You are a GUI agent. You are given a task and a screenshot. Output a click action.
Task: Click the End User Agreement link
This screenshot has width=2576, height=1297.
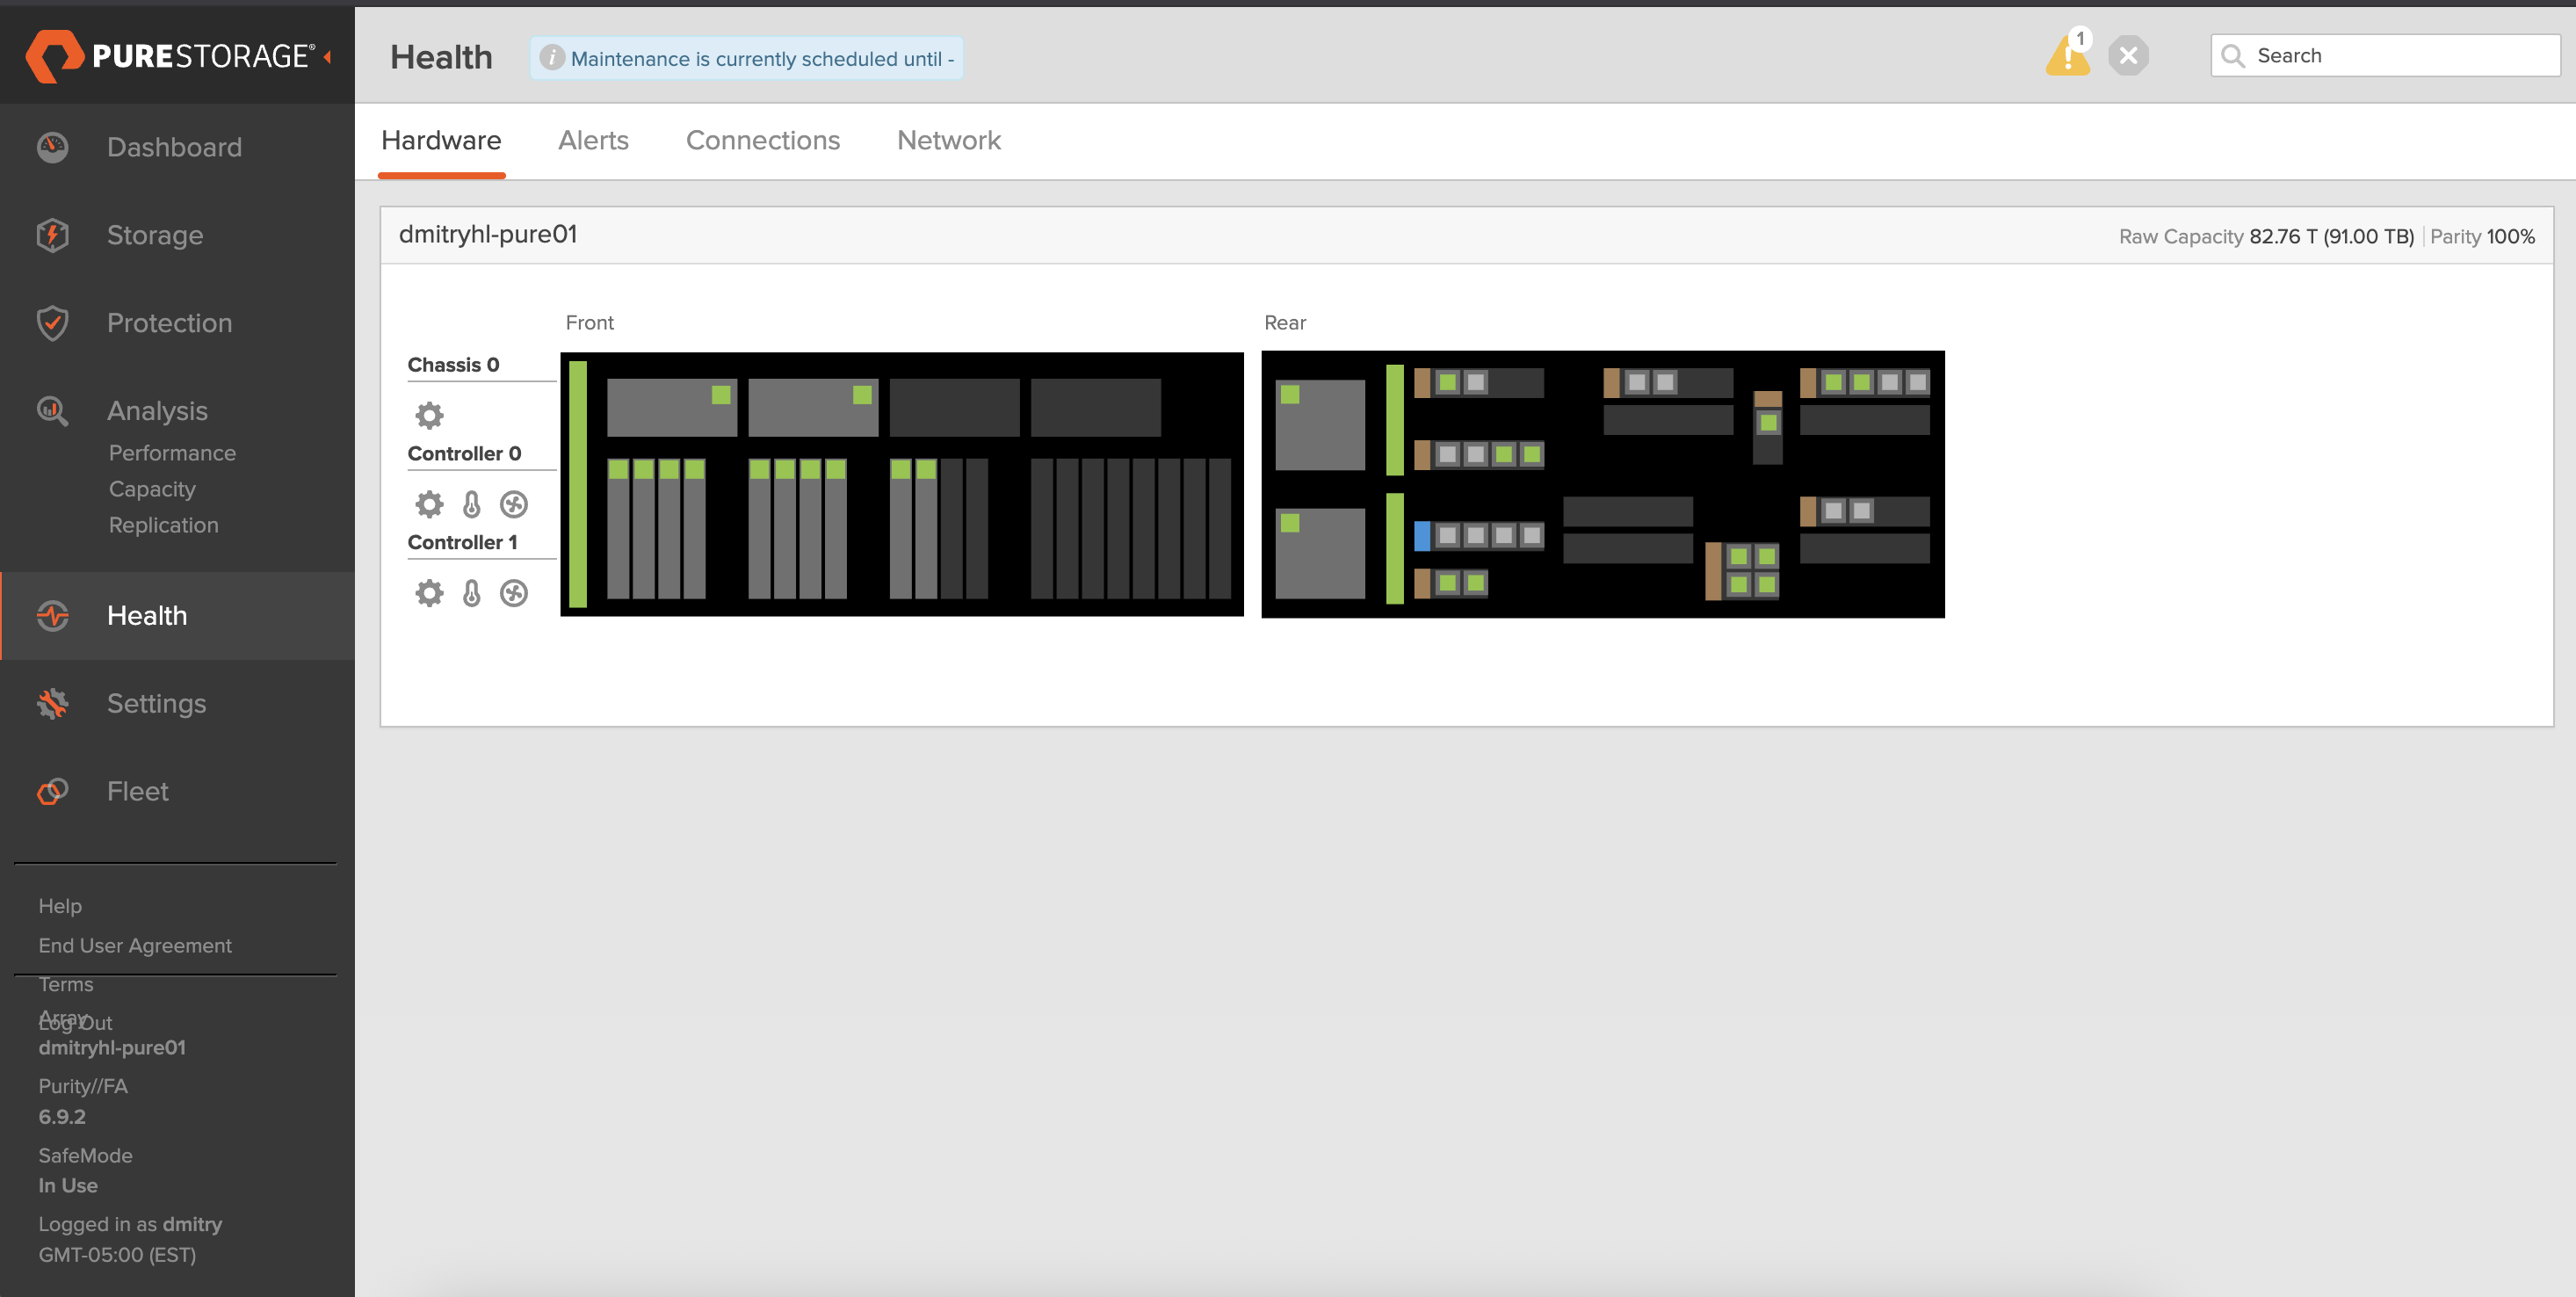[135, 945]
